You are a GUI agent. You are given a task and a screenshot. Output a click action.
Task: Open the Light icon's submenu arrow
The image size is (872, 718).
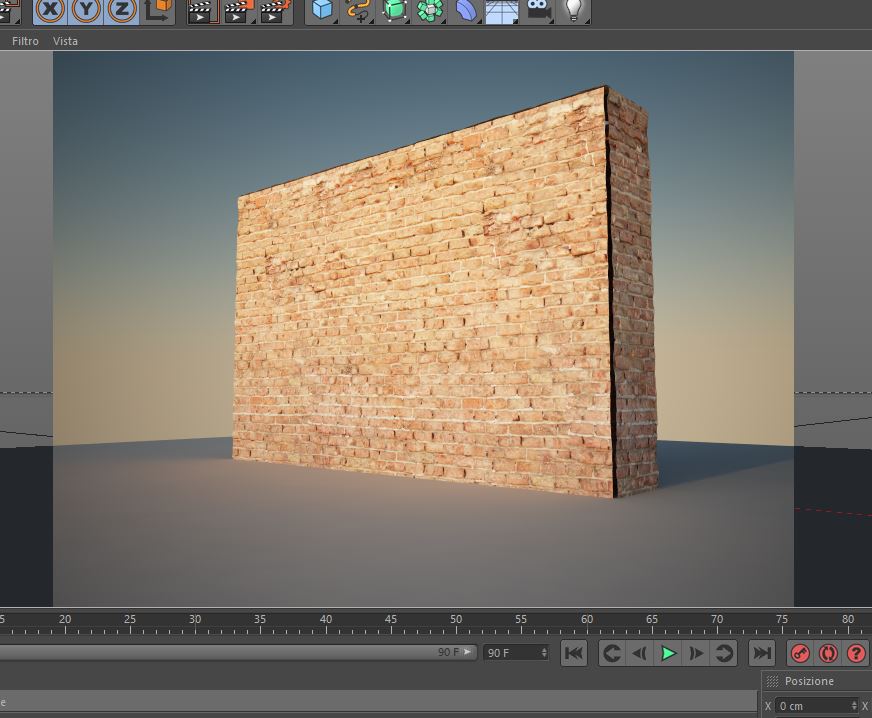[587, 21]
